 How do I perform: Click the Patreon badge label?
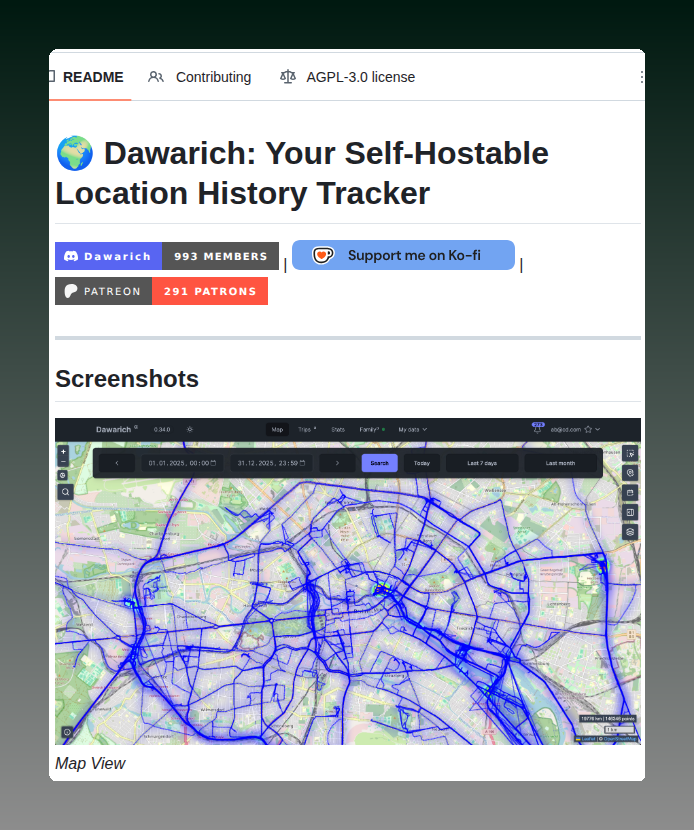[103, 291]
